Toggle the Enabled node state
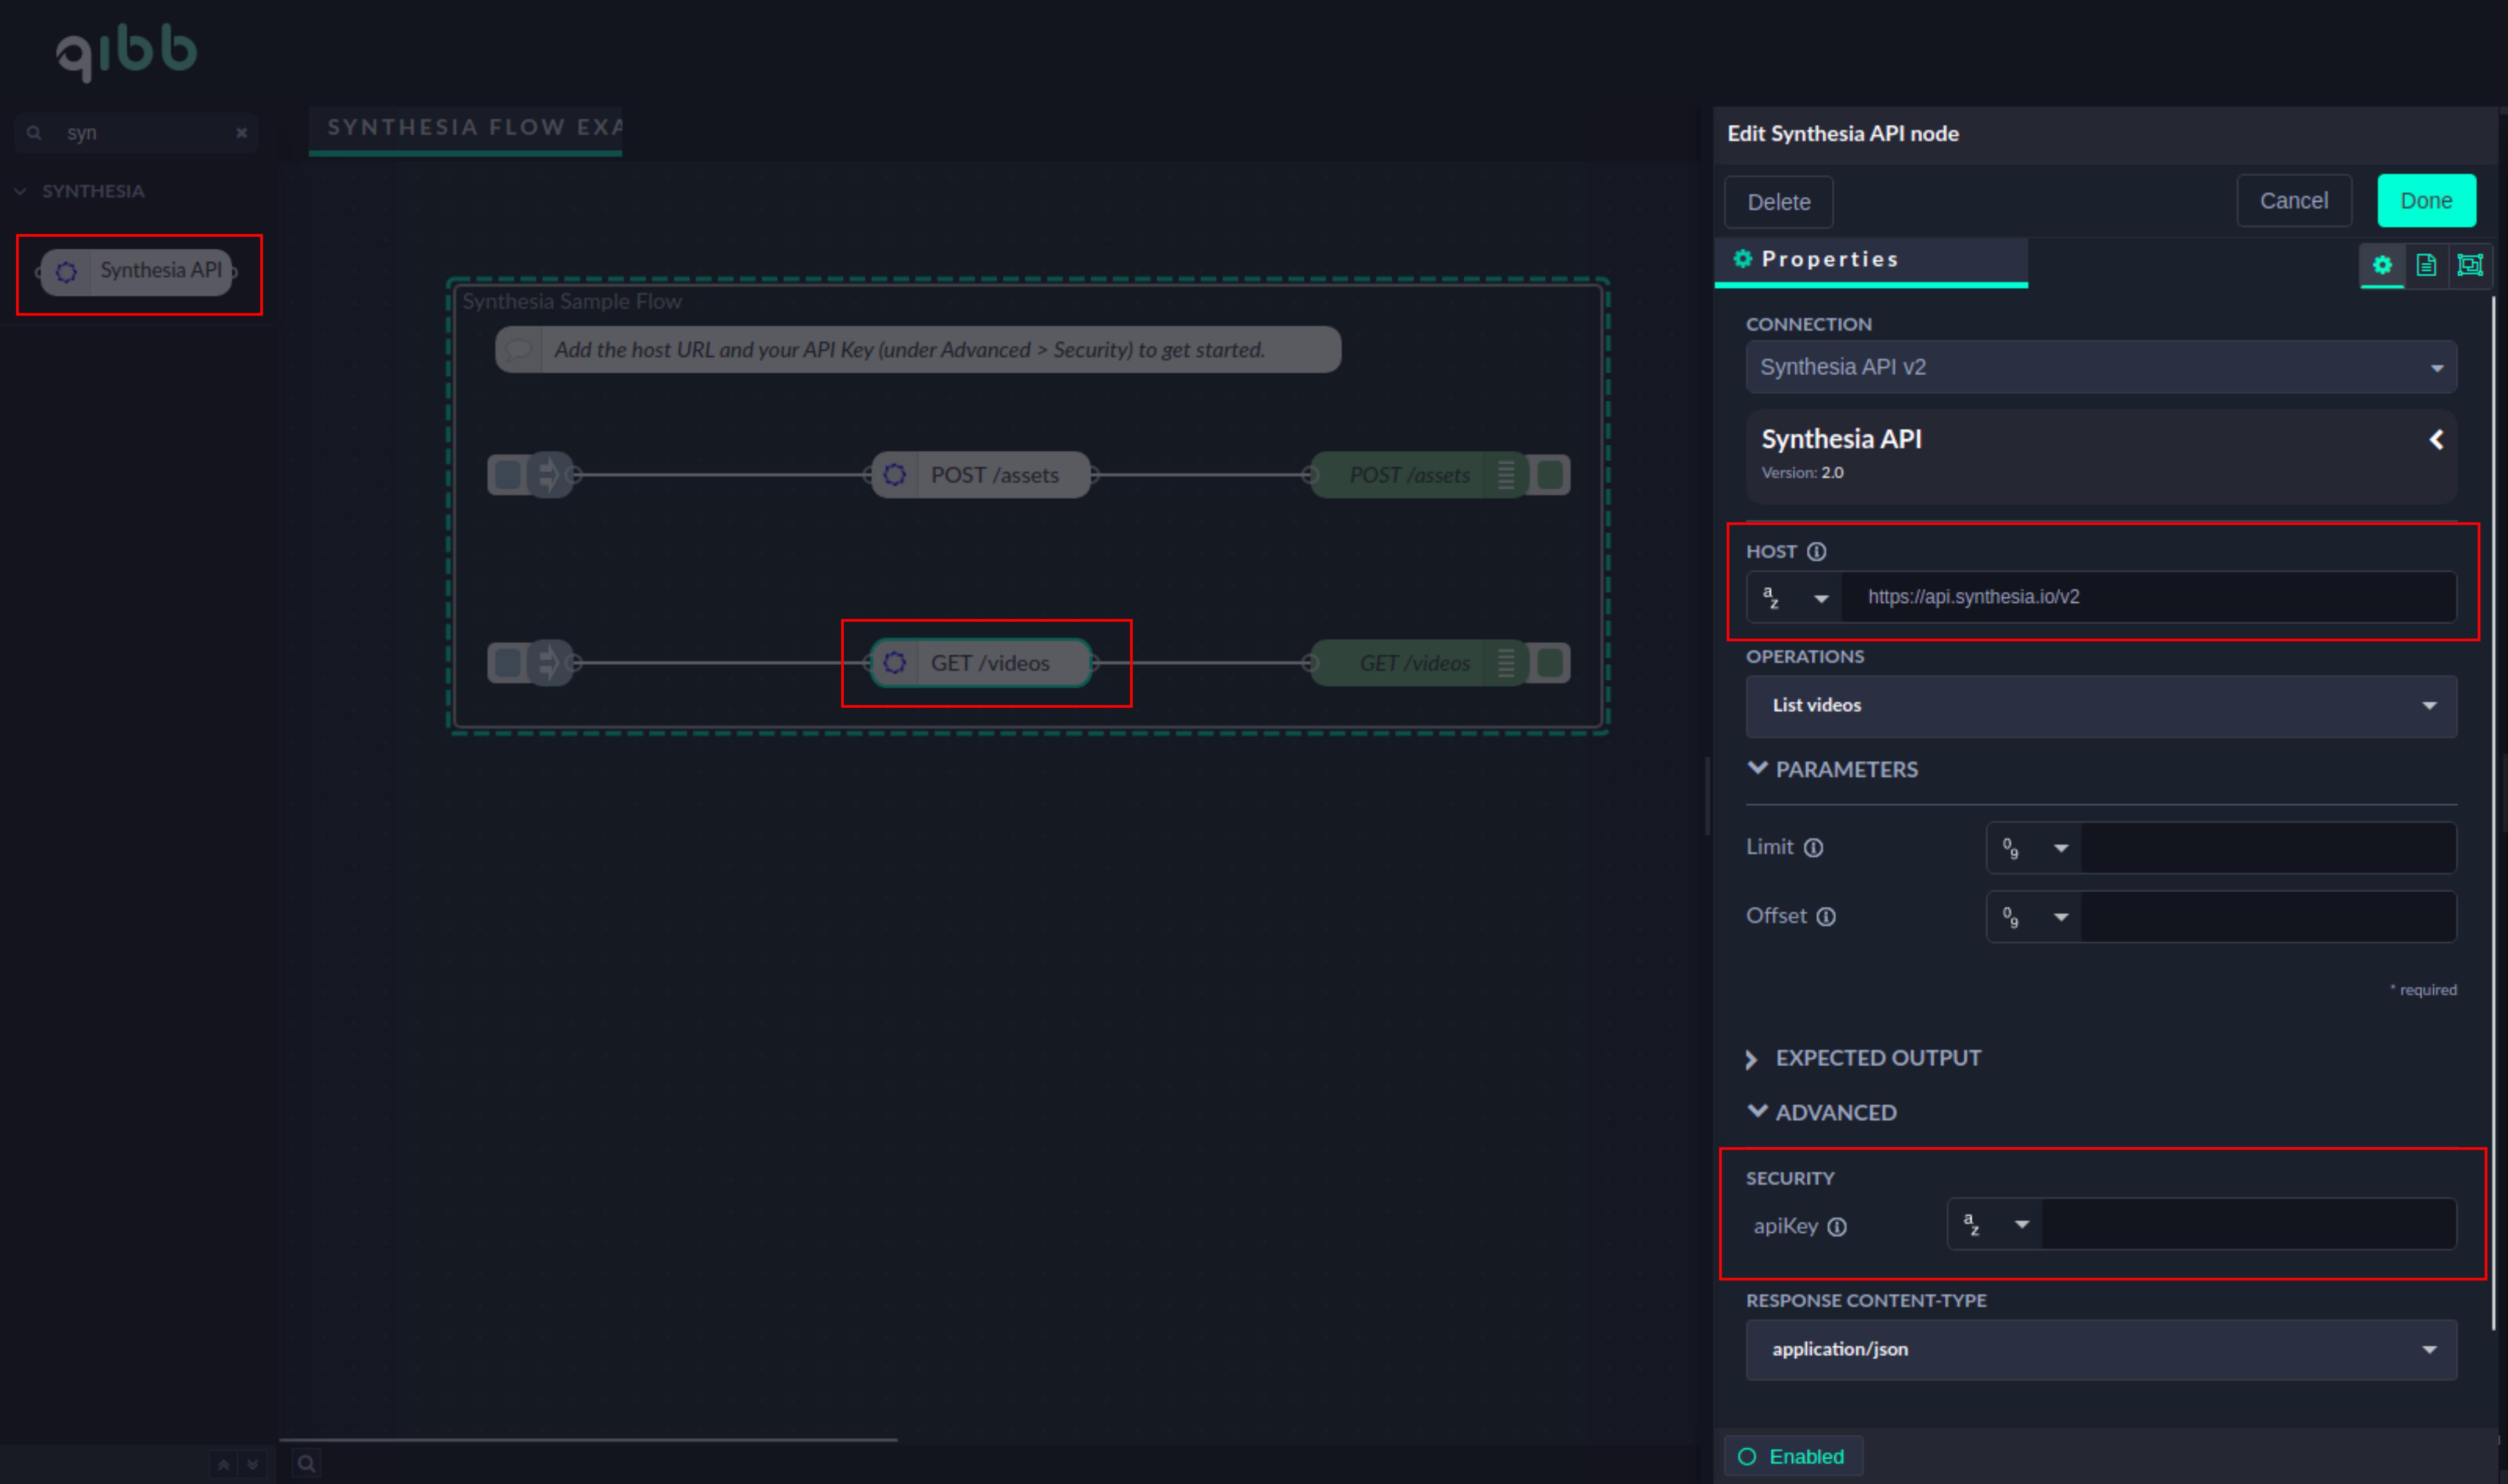The image size is (2508, 1484). point(1793,1456)
